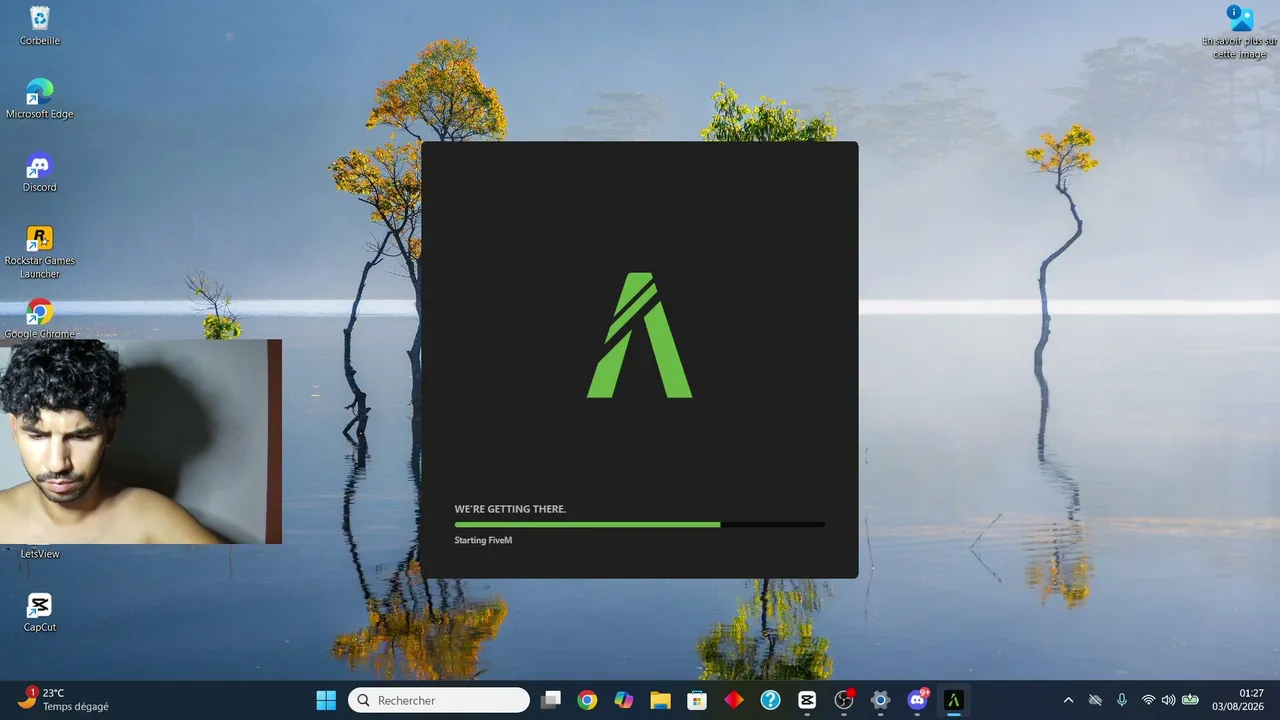Open Task View from the taskbar

[551, 700]
